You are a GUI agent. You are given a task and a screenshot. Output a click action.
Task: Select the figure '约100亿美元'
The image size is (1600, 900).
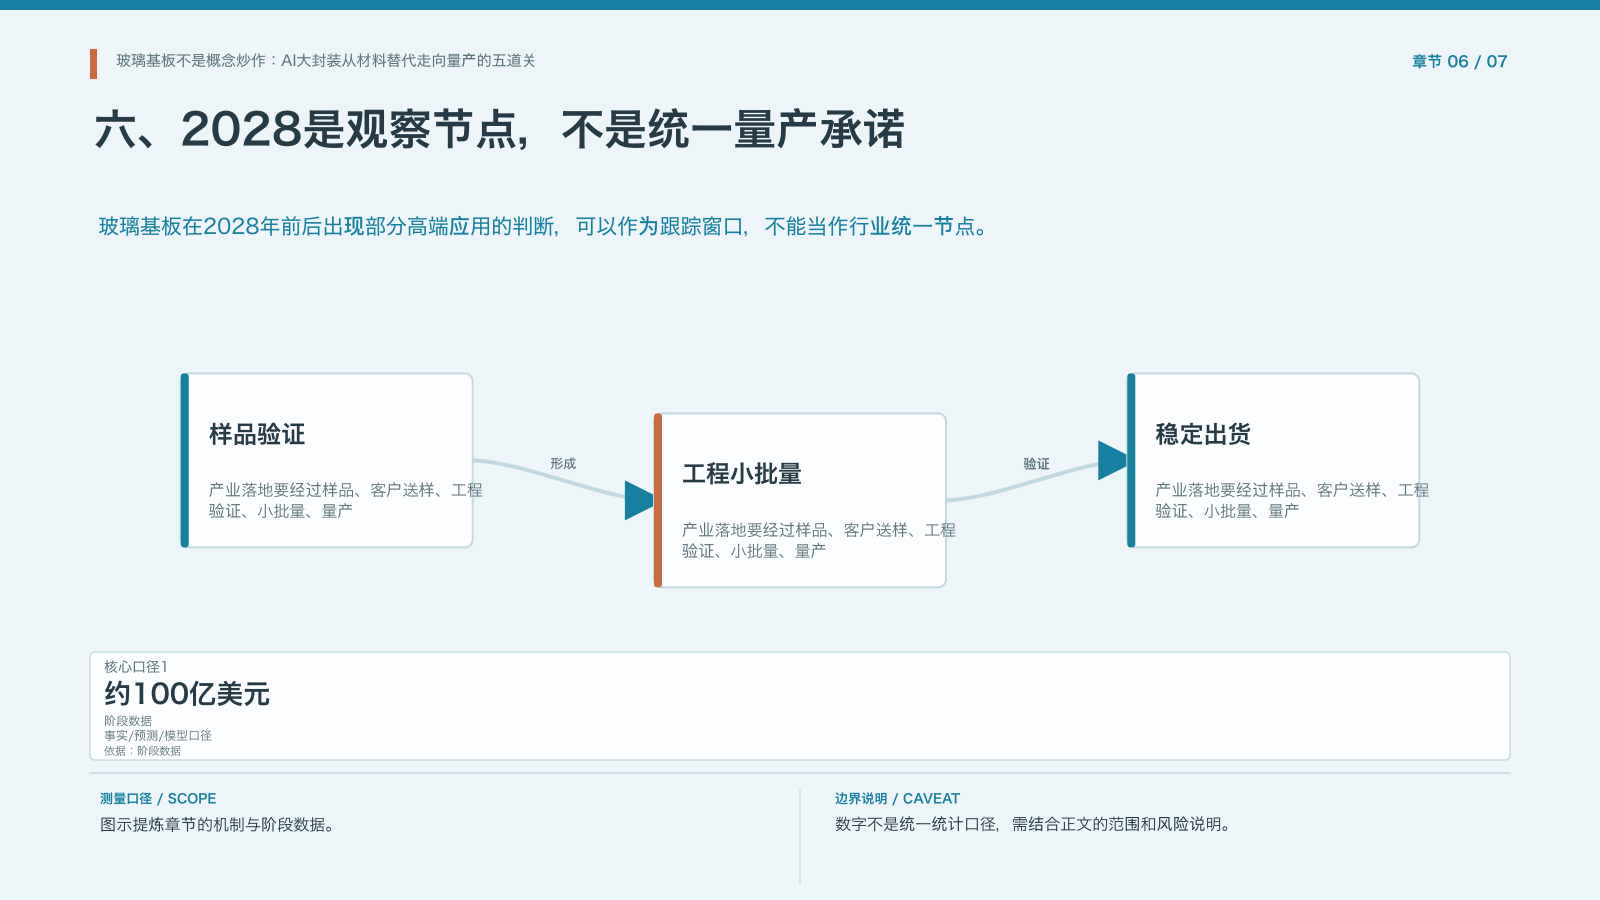[x=187, y=694]
